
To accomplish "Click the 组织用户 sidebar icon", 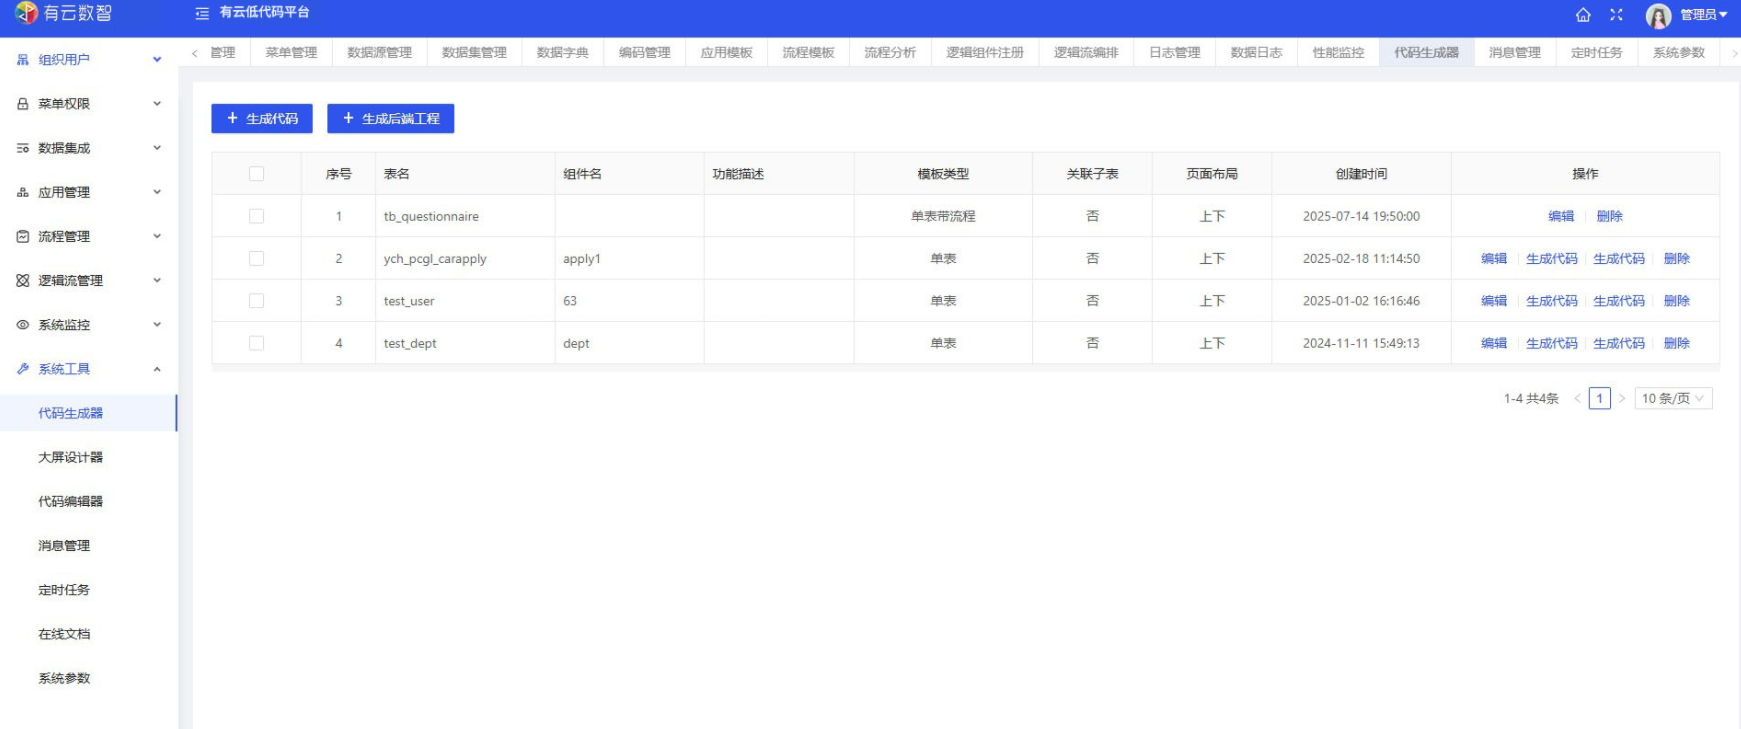I will [x=23, y=60].
